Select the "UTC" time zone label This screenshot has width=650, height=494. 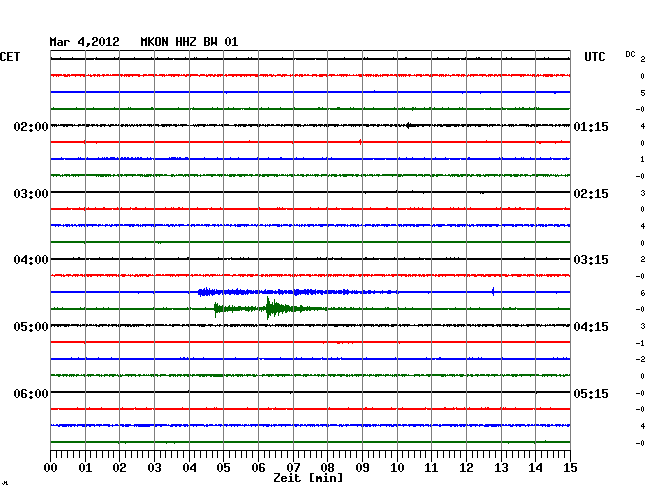point(594,57)
